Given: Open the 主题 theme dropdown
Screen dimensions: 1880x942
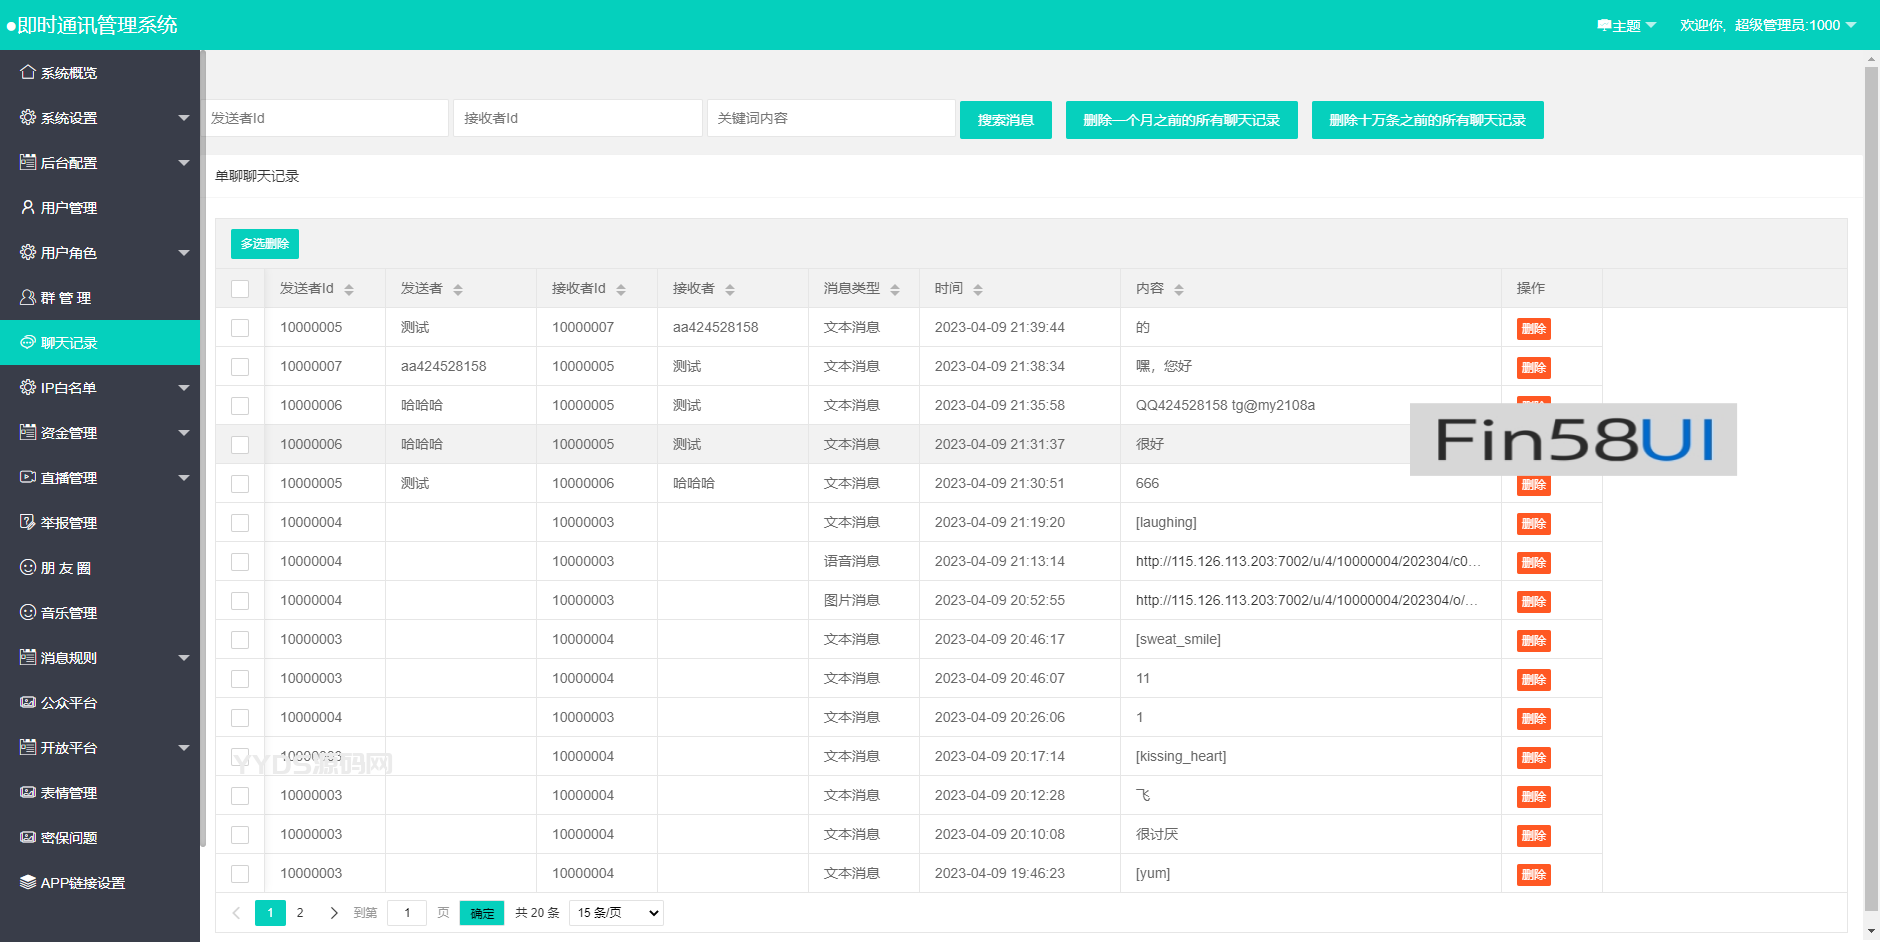Looking at the screenshot, I should coord(1627,25).
